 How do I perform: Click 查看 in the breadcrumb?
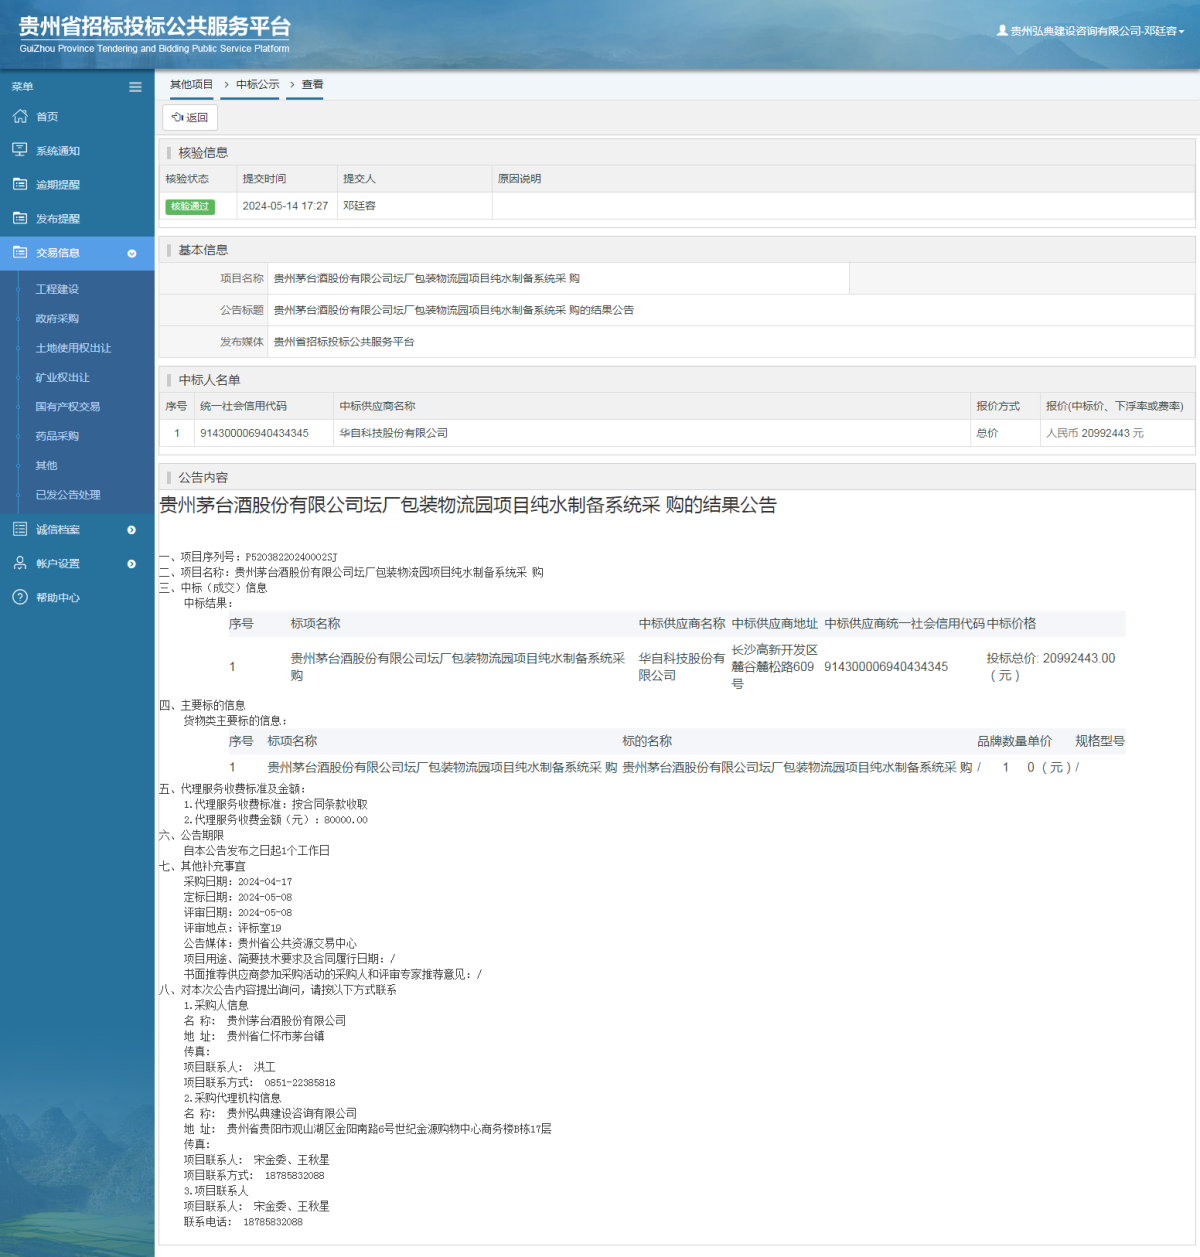tap(313, 84)
